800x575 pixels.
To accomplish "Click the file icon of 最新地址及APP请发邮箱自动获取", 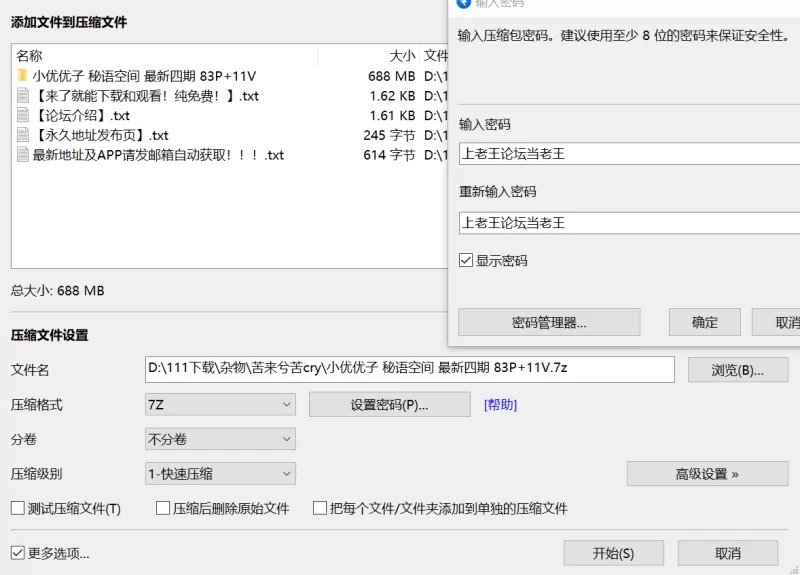I will (22, 155).
